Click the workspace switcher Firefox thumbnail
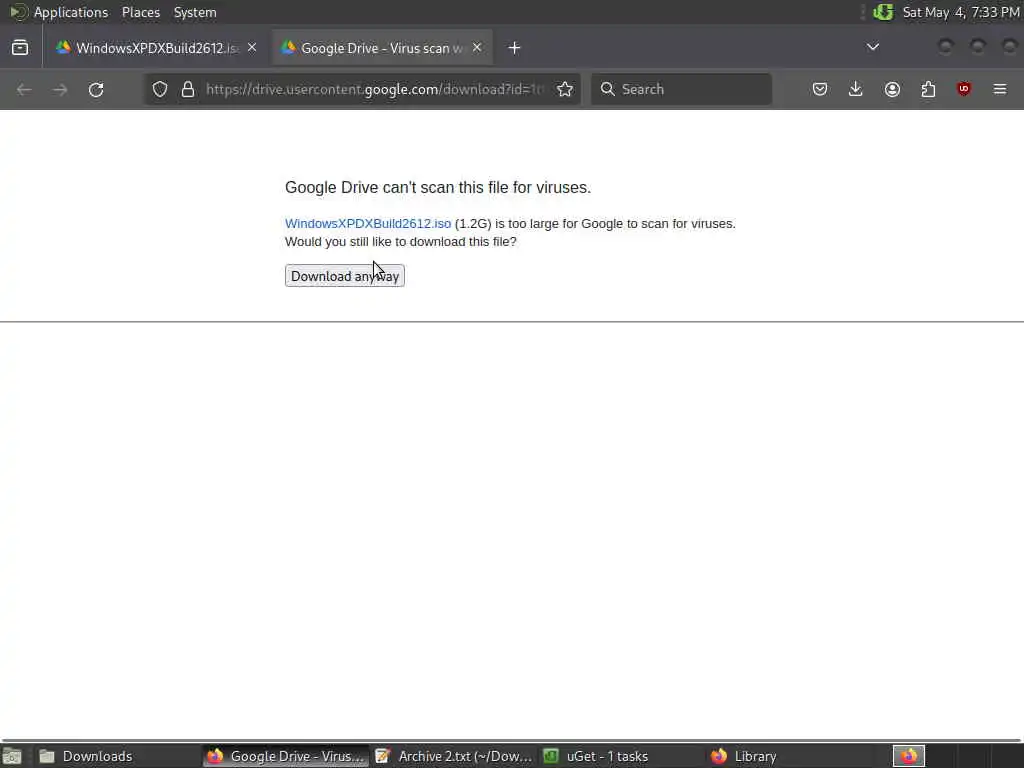 coord(909,756)
